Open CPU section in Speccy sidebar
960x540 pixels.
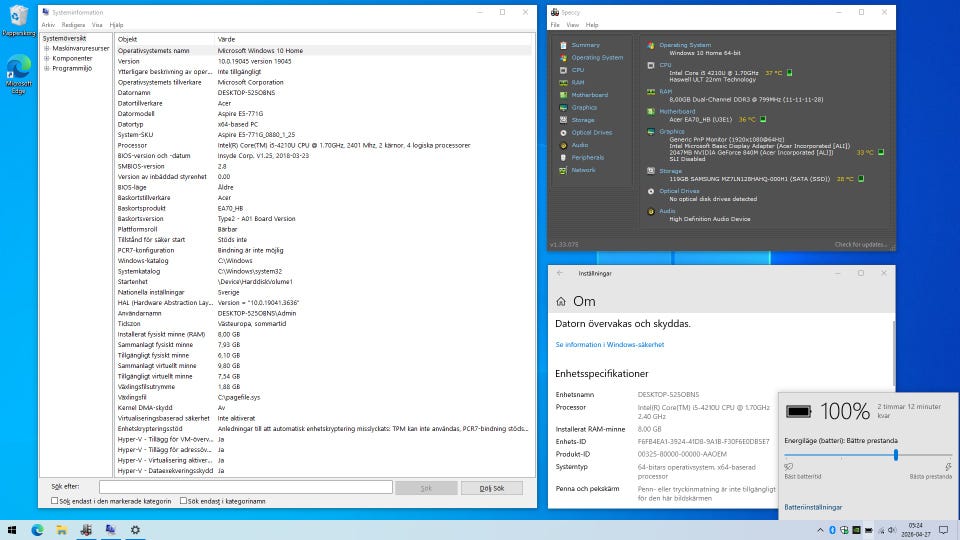click(x=577, y=70)
